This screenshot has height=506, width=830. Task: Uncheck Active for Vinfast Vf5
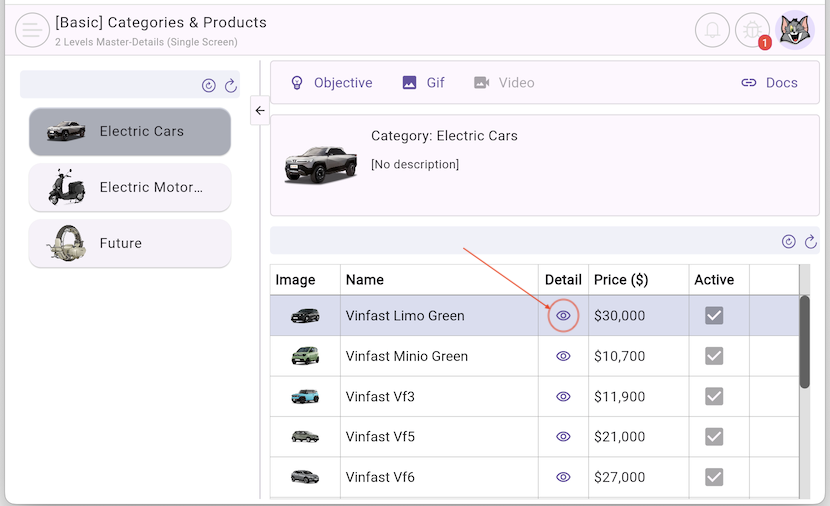click(714, 437)
